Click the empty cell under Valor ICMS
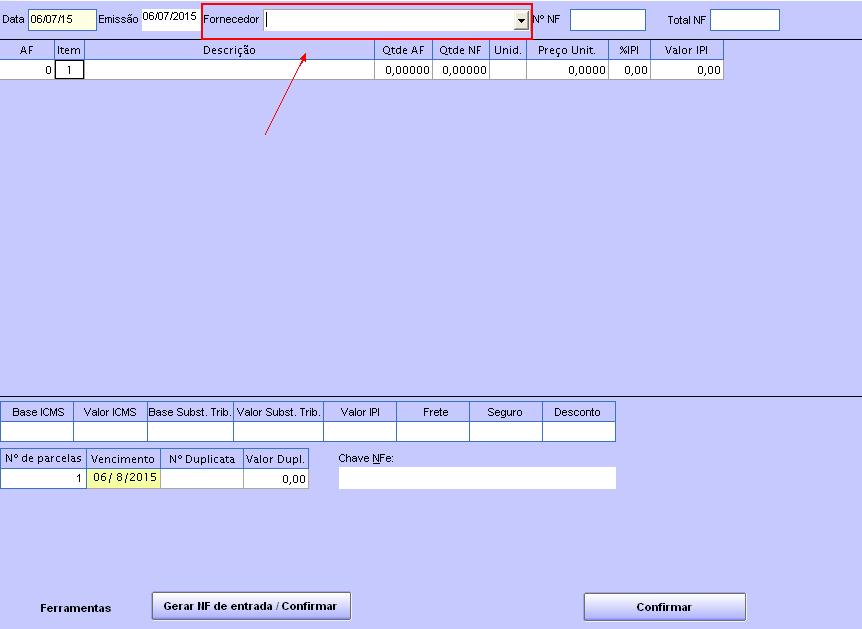 [110, 432]
